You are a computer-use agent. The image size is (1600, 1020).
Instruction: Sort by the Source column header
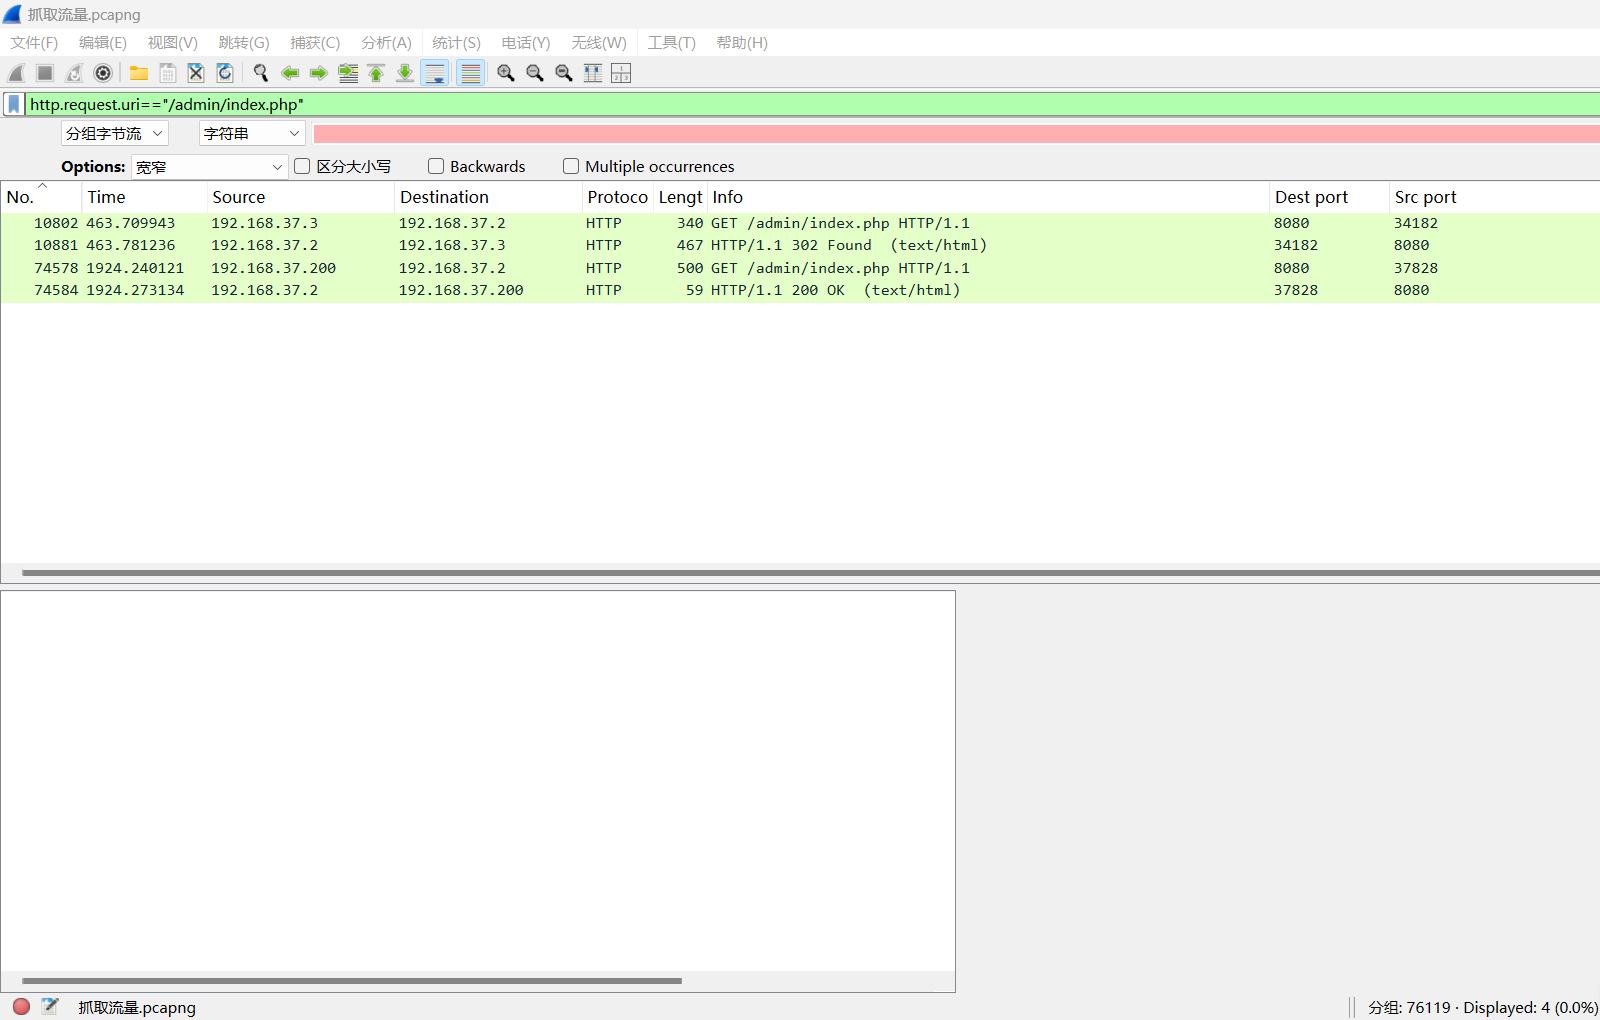300,197
